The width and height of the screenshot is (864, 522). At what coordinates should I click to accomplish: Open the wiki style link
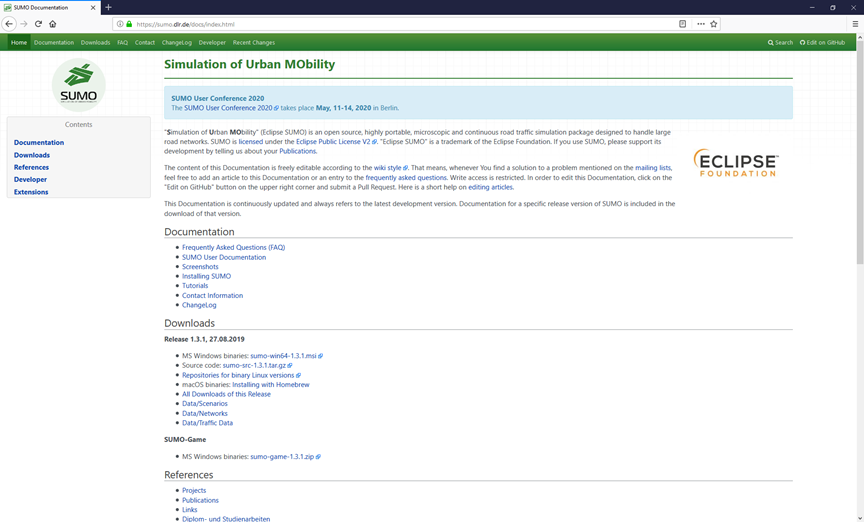click(x=391, y=168)
